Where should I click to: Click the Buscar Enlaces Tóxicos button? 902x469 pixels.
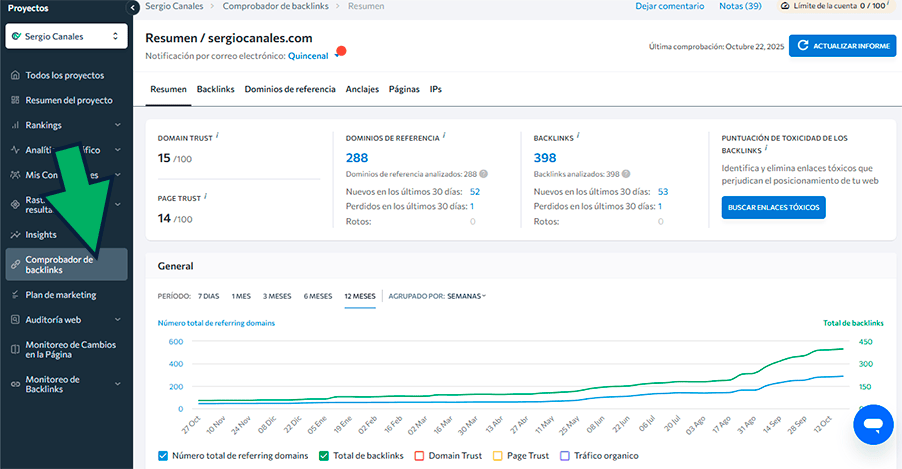[773, 208]
